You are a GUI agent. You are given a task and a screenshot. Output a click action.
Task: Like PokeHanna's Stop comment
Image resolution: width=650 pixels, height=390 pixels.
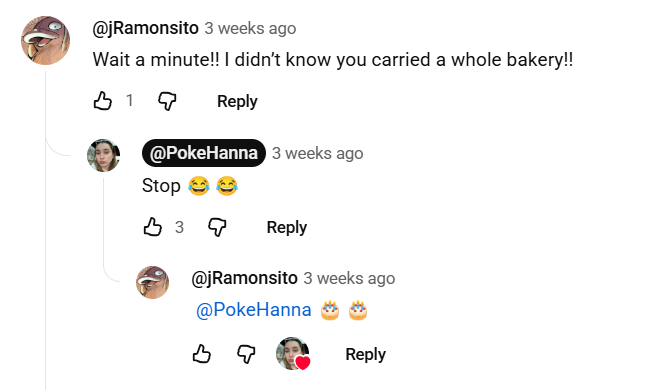(x=152, y=227)
